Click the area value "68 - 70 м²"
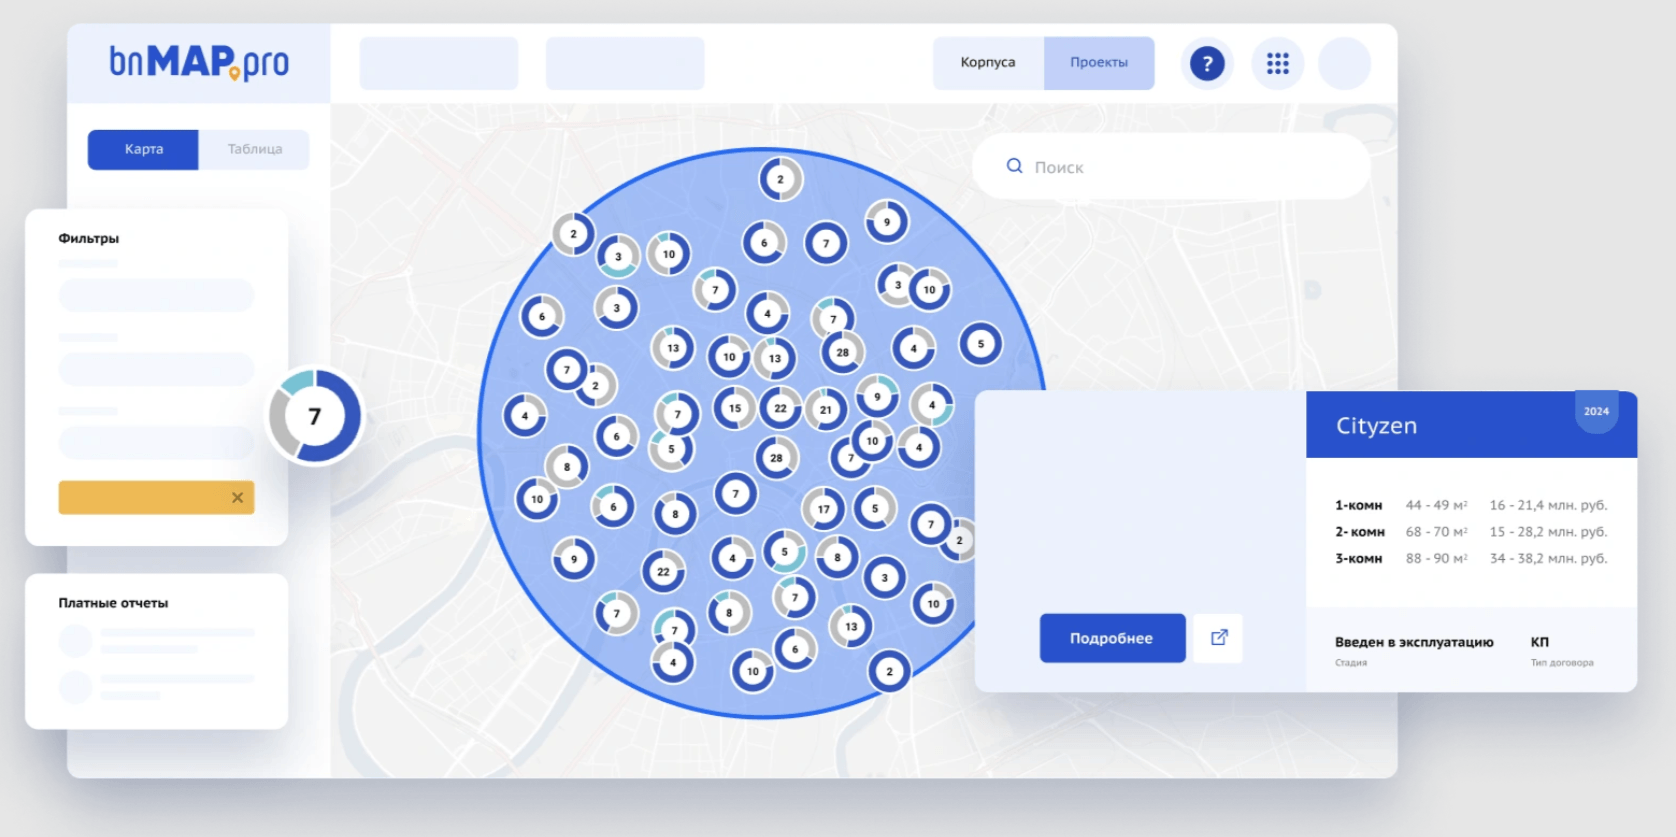Viewport: 1676px width, 837px height. [x=1437, y=532]
